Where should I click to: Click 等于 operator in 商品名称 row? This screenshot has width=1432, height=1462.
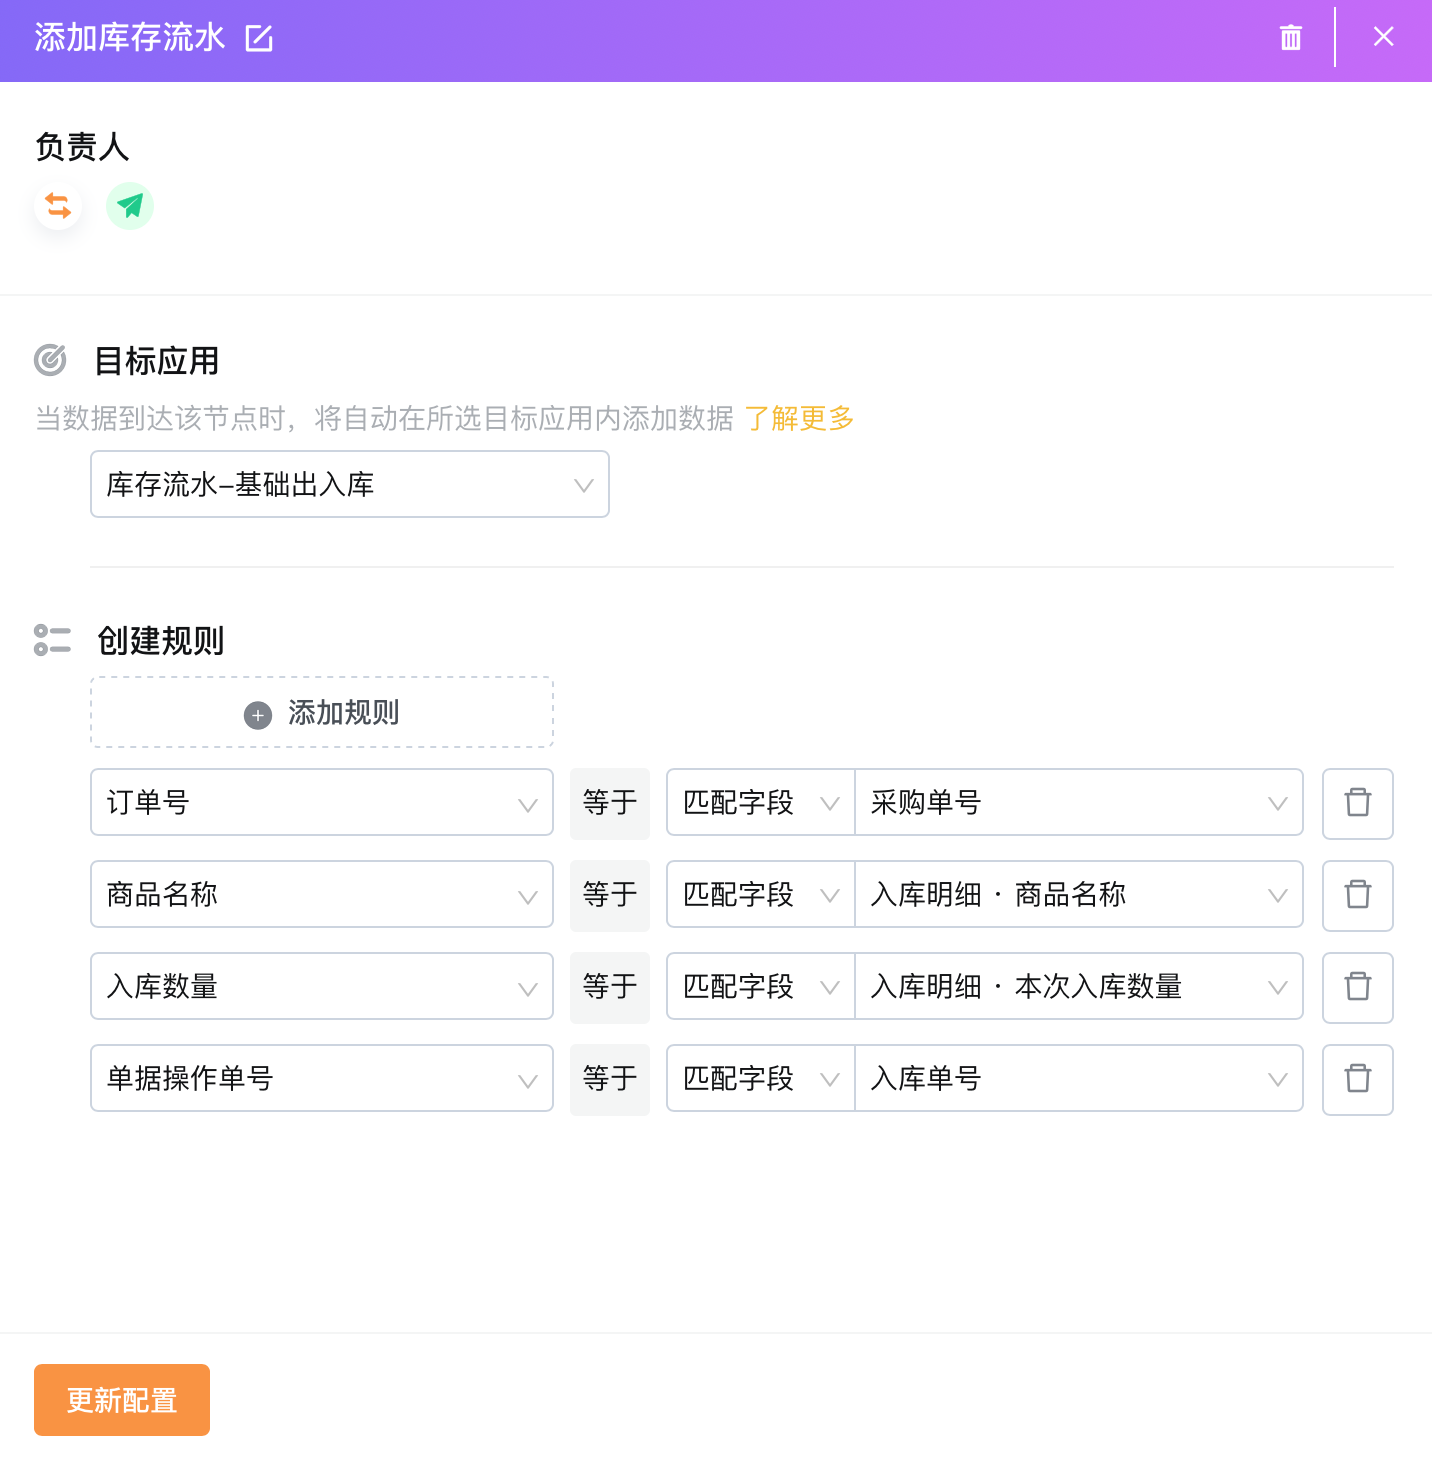point(610,894)
